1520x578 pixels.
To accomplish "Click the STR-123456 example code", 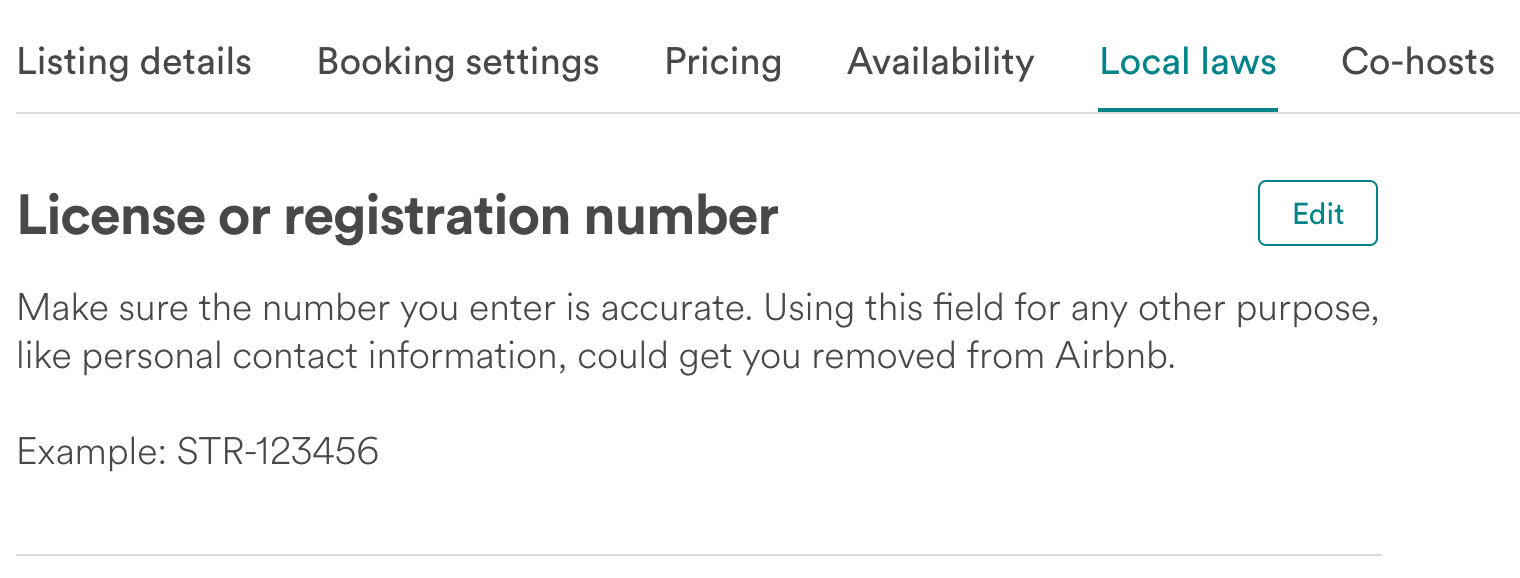I will pyautogui.click(x=278, y=452).
